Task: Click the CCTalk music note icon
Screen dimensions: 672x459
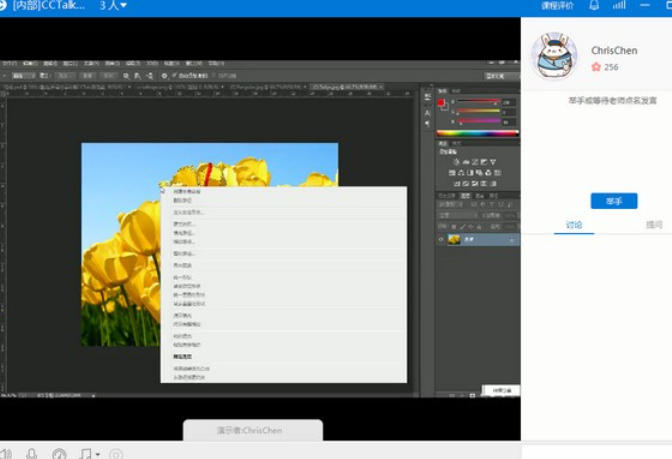Action: point(86,454)
